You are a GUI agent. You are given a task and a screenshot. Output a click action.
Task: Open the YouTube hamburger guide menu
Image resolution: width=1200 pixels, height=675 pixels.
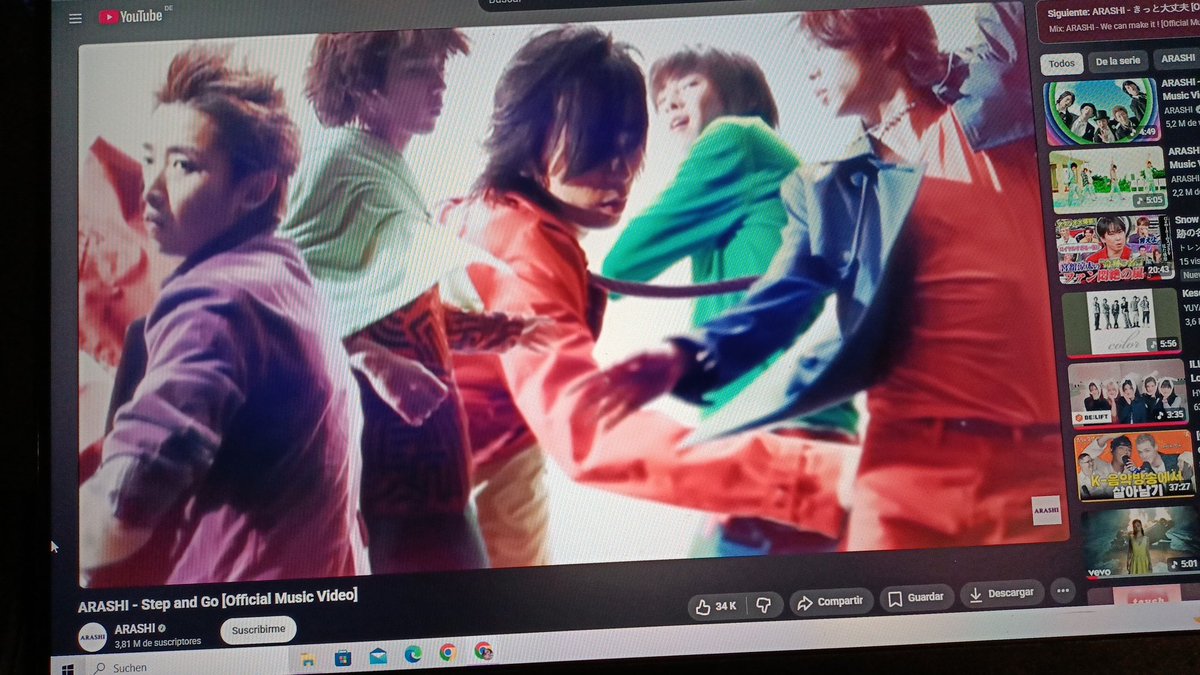click(x=75, y=18)
